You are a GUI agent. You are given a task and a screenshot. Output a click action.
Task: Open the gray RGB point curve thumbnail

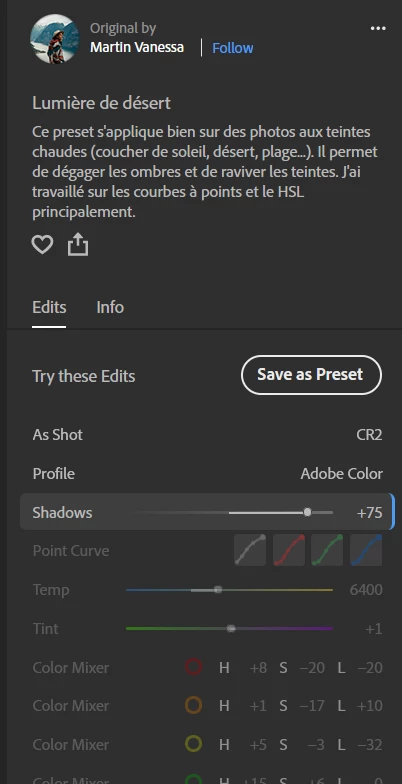[250, 550]
